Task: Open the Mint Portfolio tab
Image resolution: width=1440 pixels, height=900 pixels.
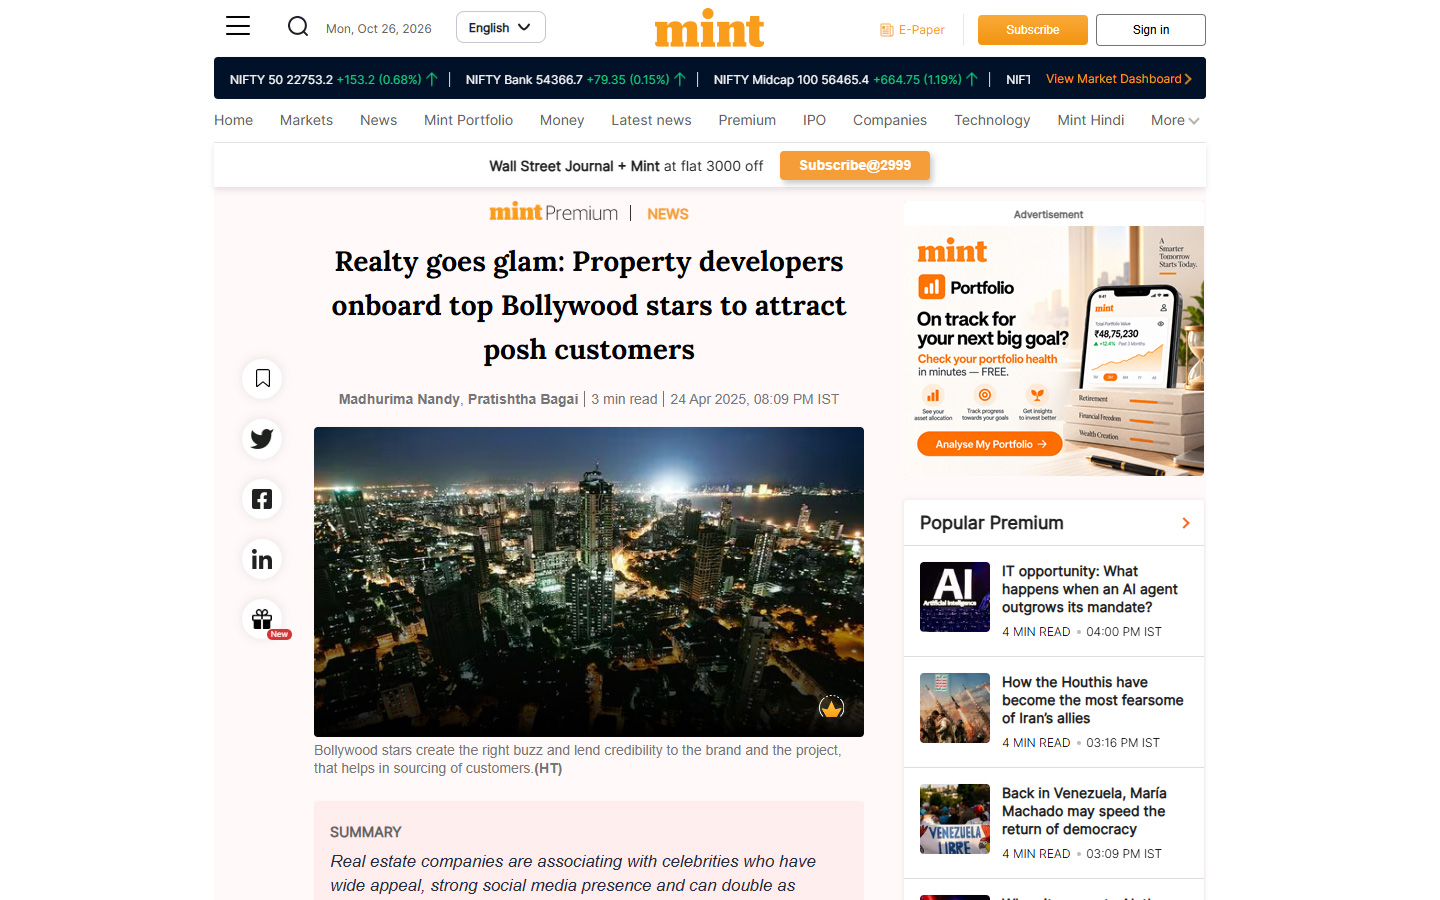Action: [x=468, y=120]
